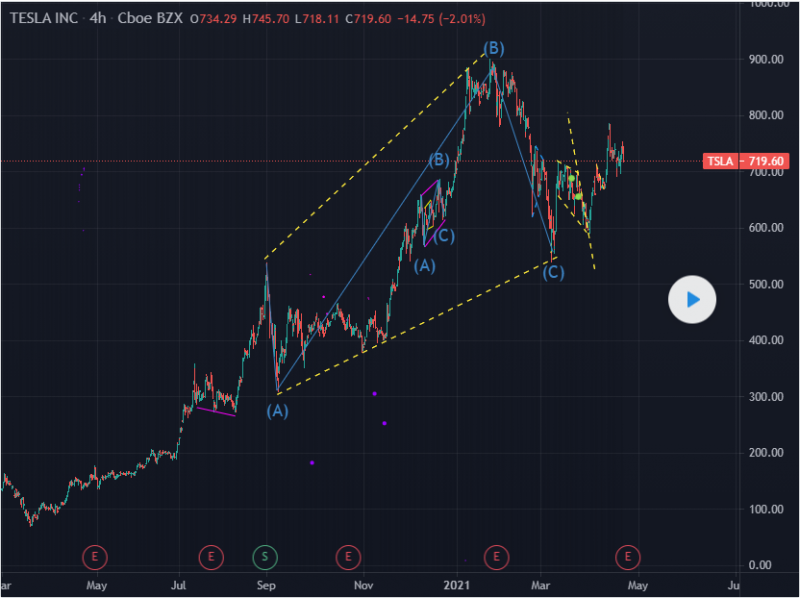Click the rightmost earnings "E" marker
Viewport: 800px width, 598px height.
[628, 555]
